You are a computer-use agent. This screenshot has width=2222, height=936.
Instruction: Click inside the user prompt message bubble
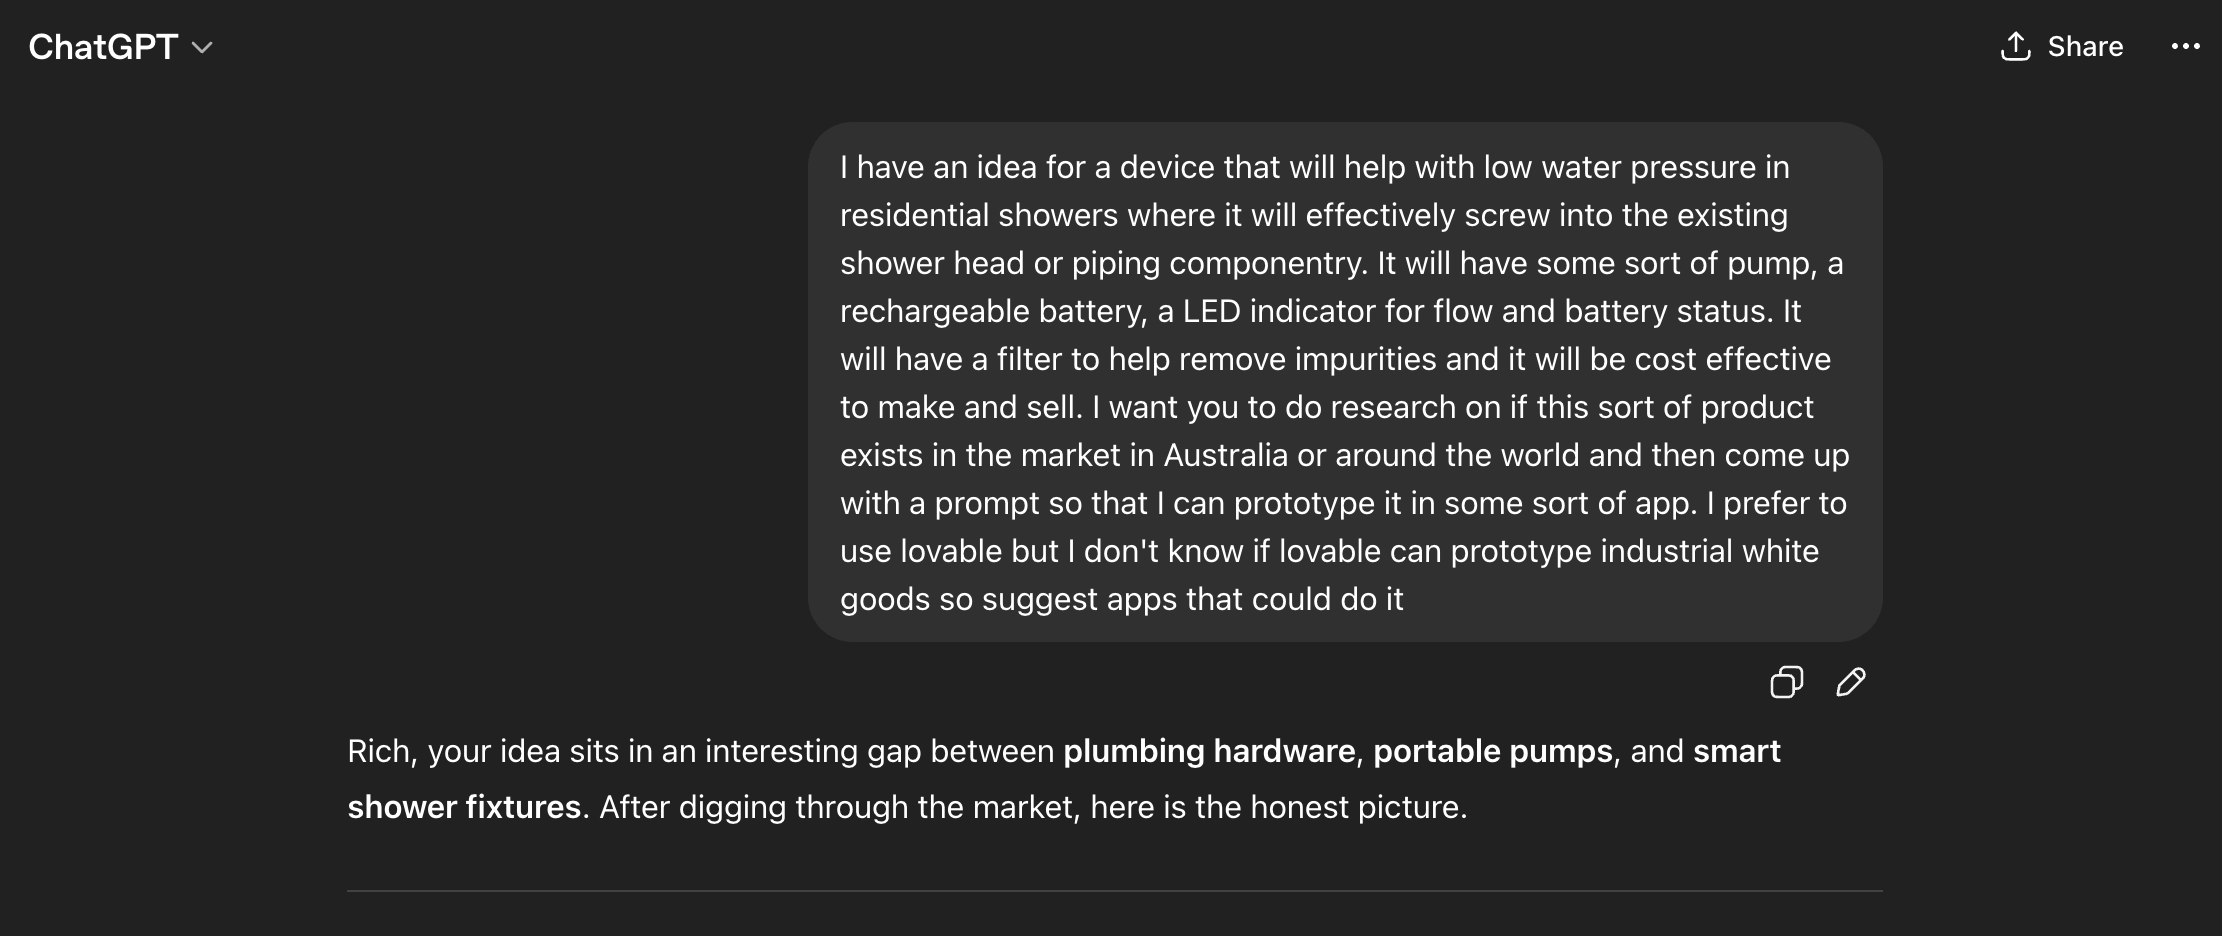[1344, 382]
